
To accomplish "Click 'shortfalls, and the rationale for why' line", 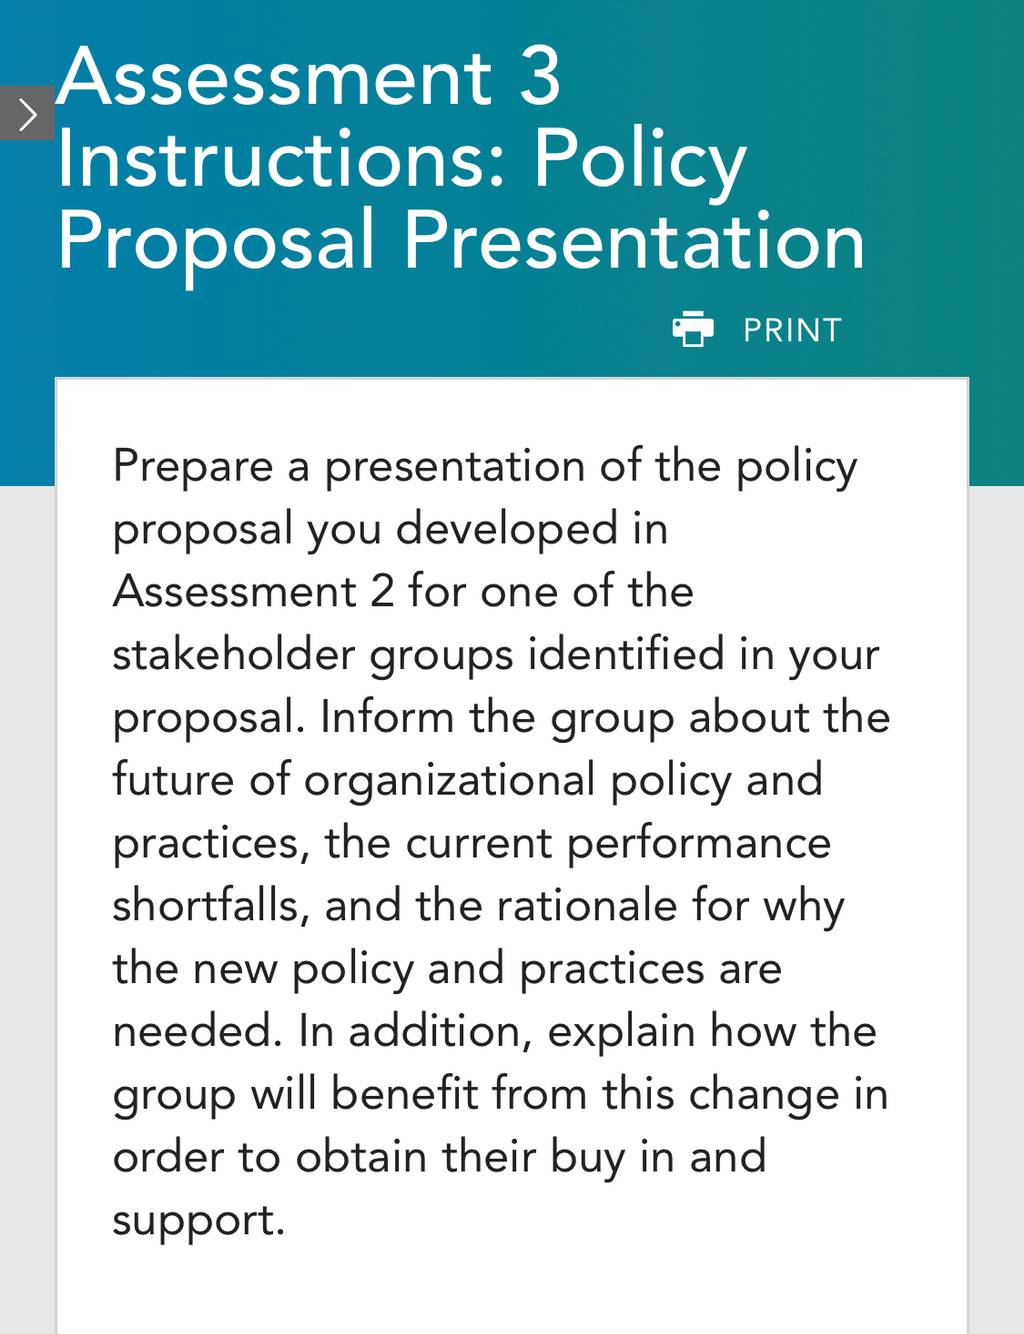I will (478, 907).
